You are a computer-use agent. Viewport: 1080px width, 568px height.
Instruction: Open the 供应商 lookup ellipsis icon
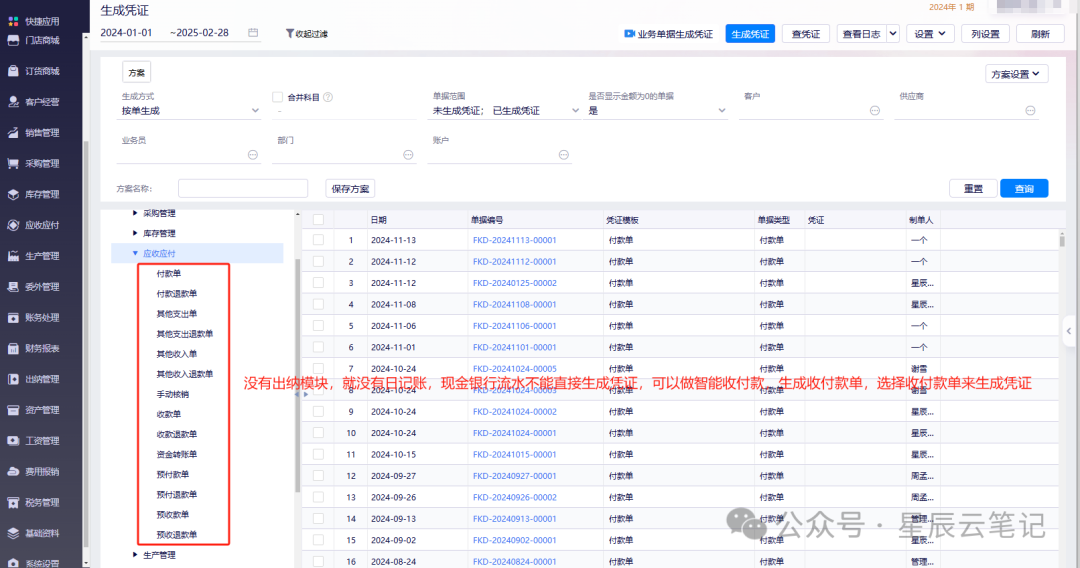1029,111
